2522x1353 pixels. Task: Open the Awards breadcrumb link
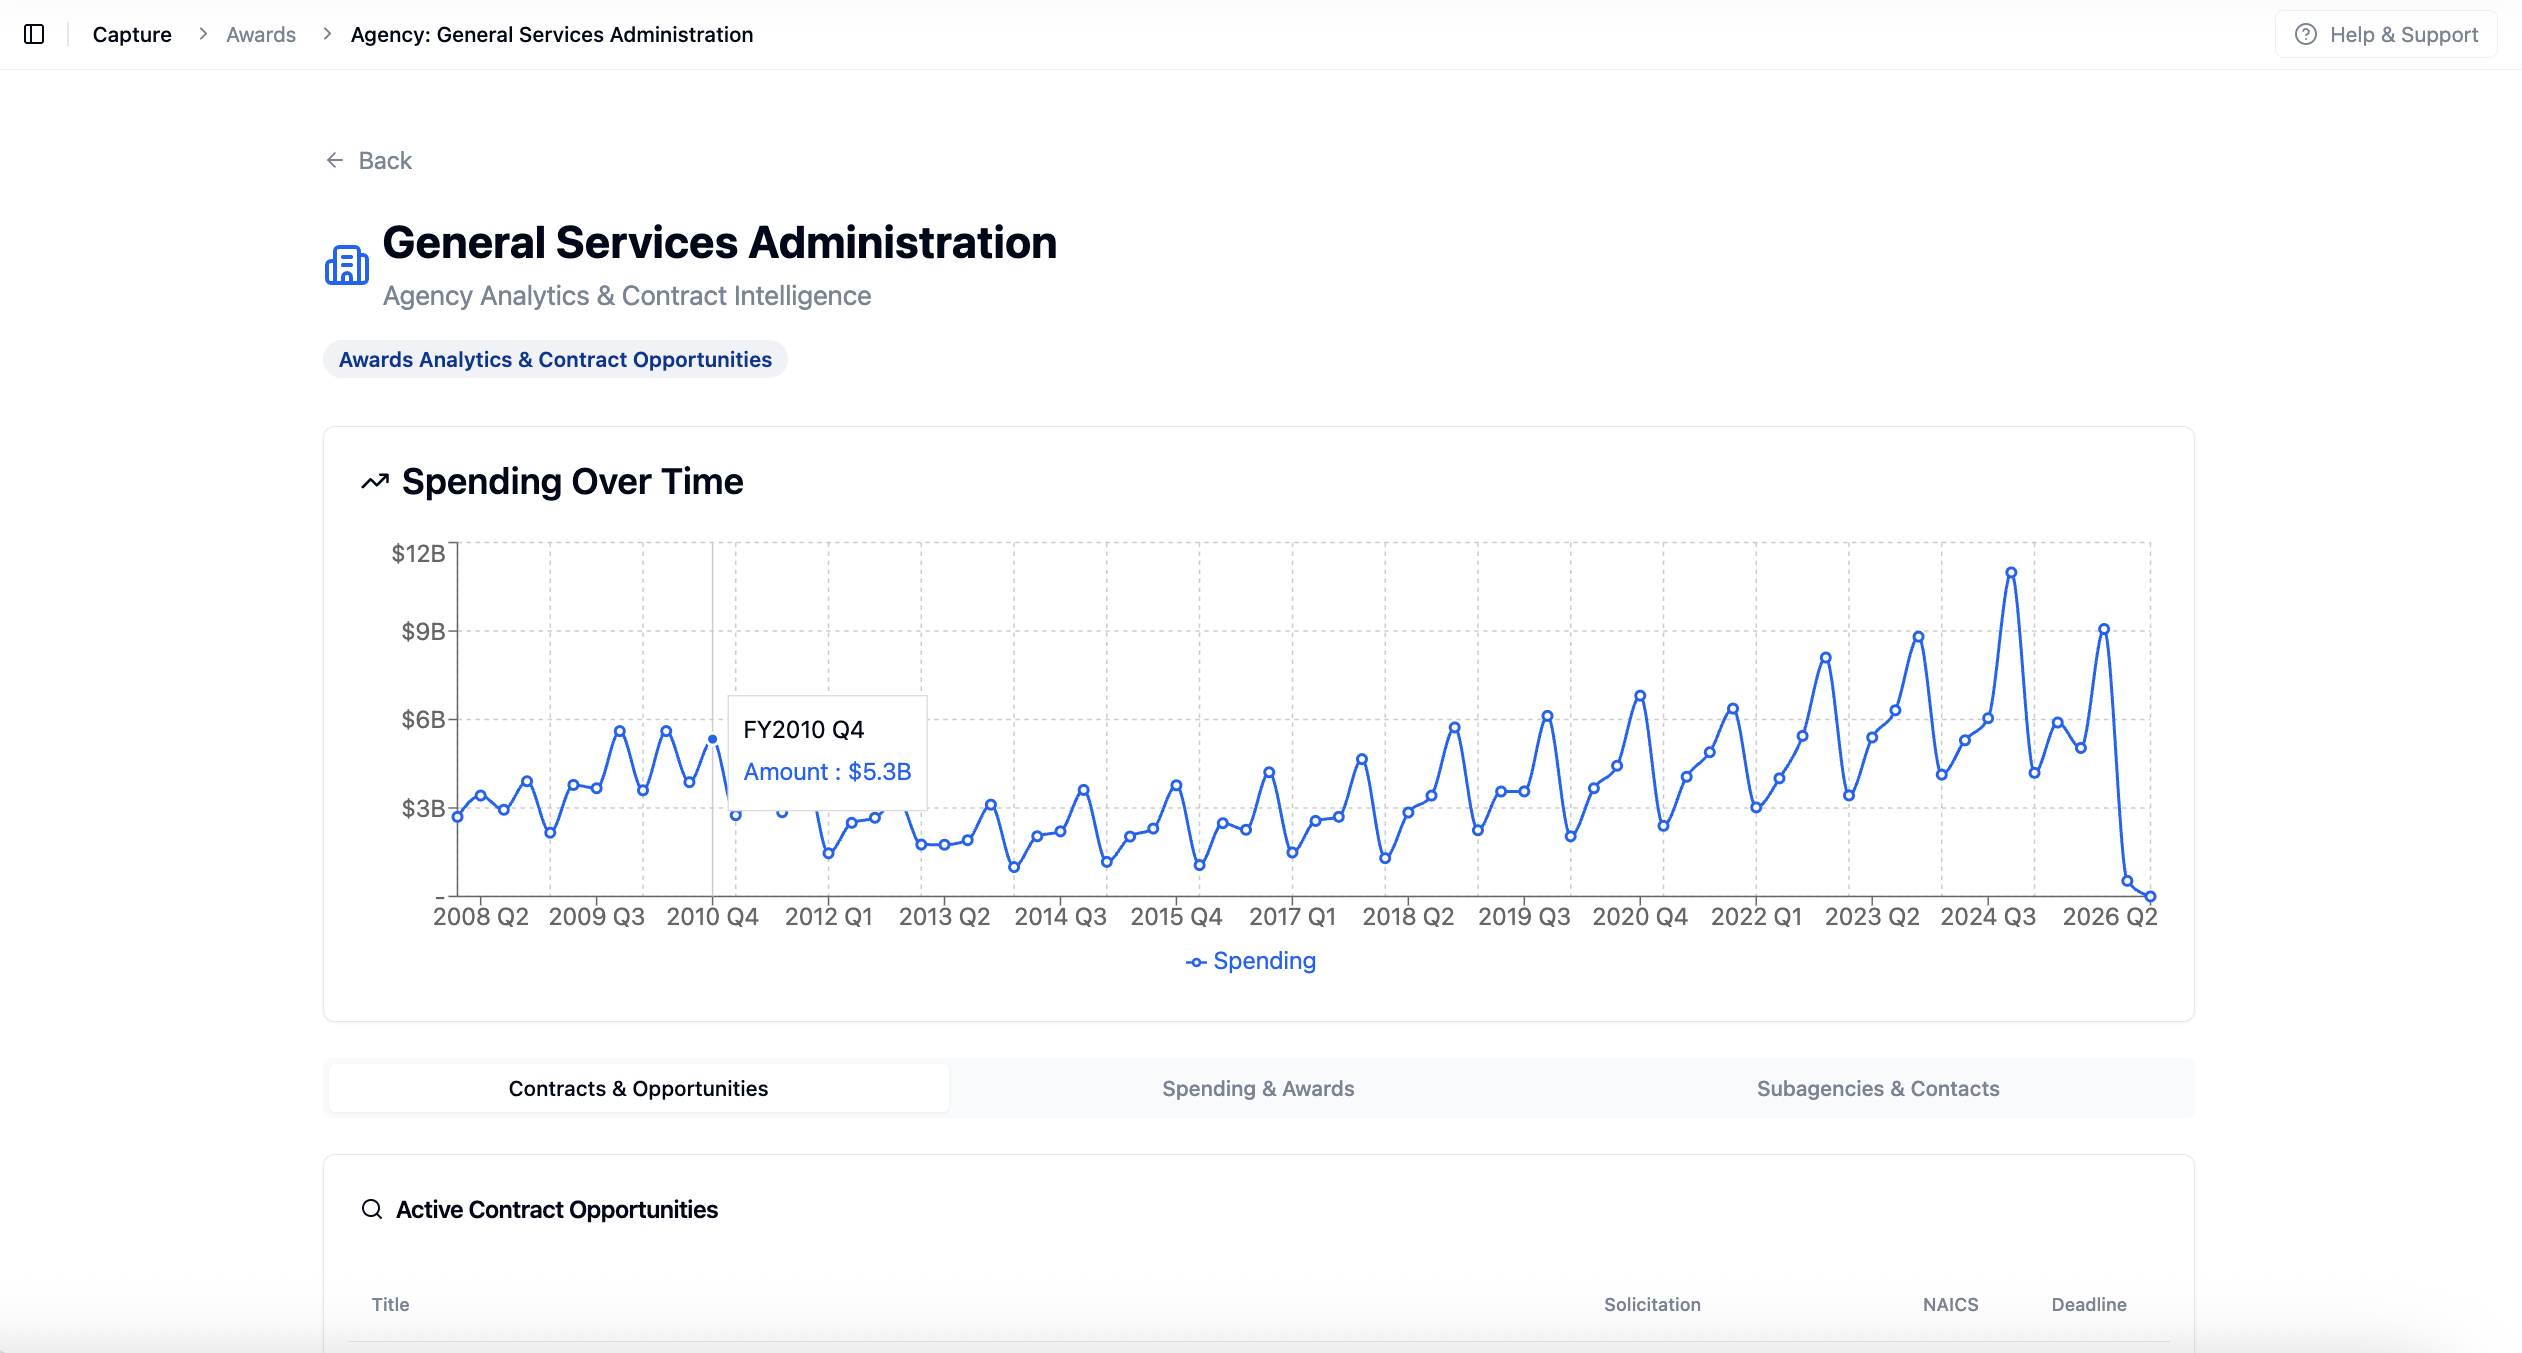click(x=260, y=34)
